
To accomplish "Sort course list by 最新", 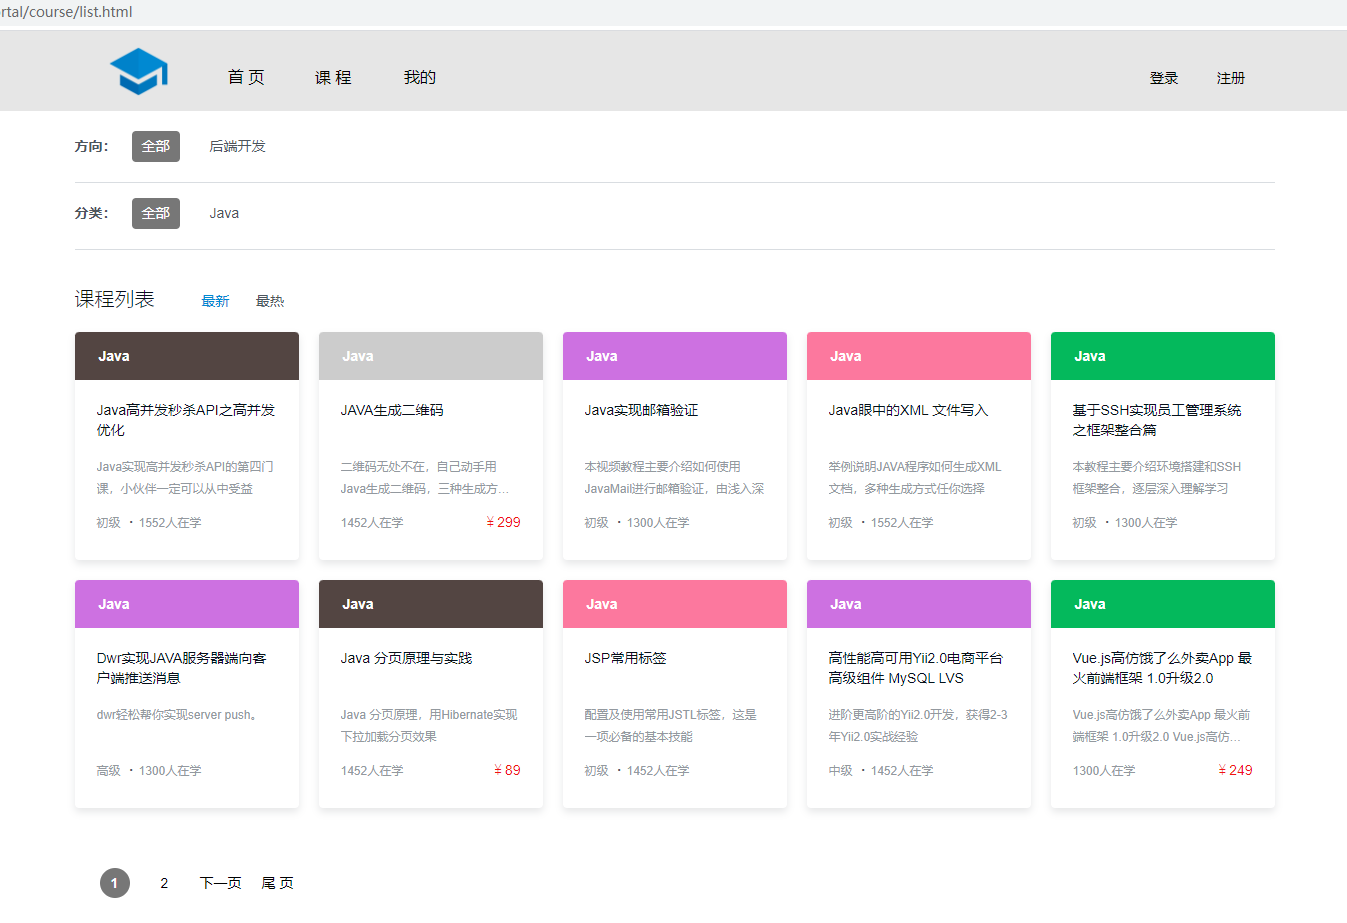I will pos(215,301).
